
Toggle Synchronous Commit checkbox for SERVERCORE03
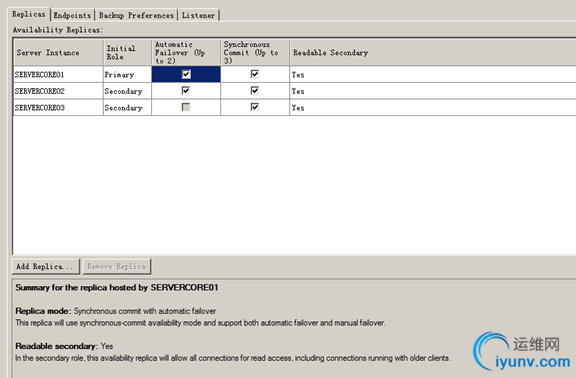coord(255,107)
